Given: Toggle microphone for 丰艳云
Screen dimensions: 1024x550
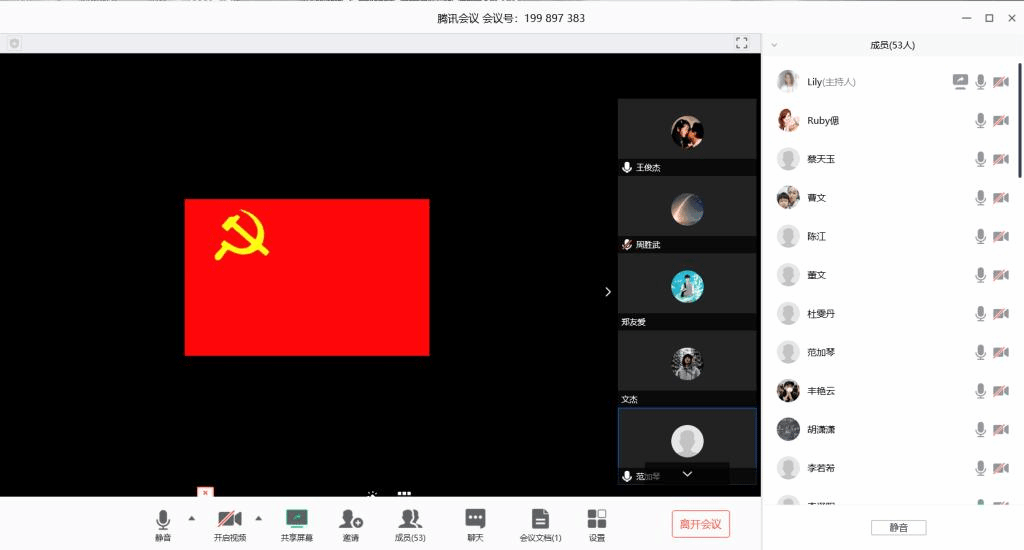Looking at the screenshot, I should (980, 391).
